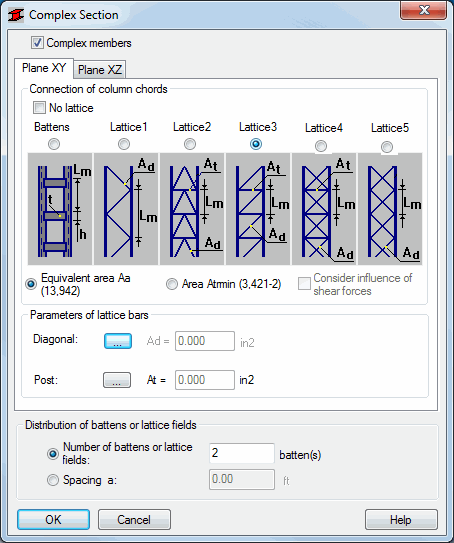Open Diagonal section selector button
This screenshot has height=543, width=454.
click(118, 341)
